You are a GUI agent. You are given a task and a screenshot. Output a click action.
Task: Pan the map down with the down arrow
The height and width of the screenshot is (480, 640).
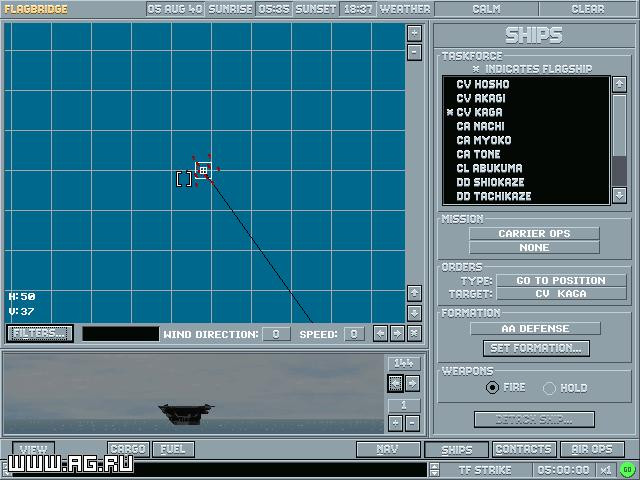pyautogui.click(x=414, y=313)
